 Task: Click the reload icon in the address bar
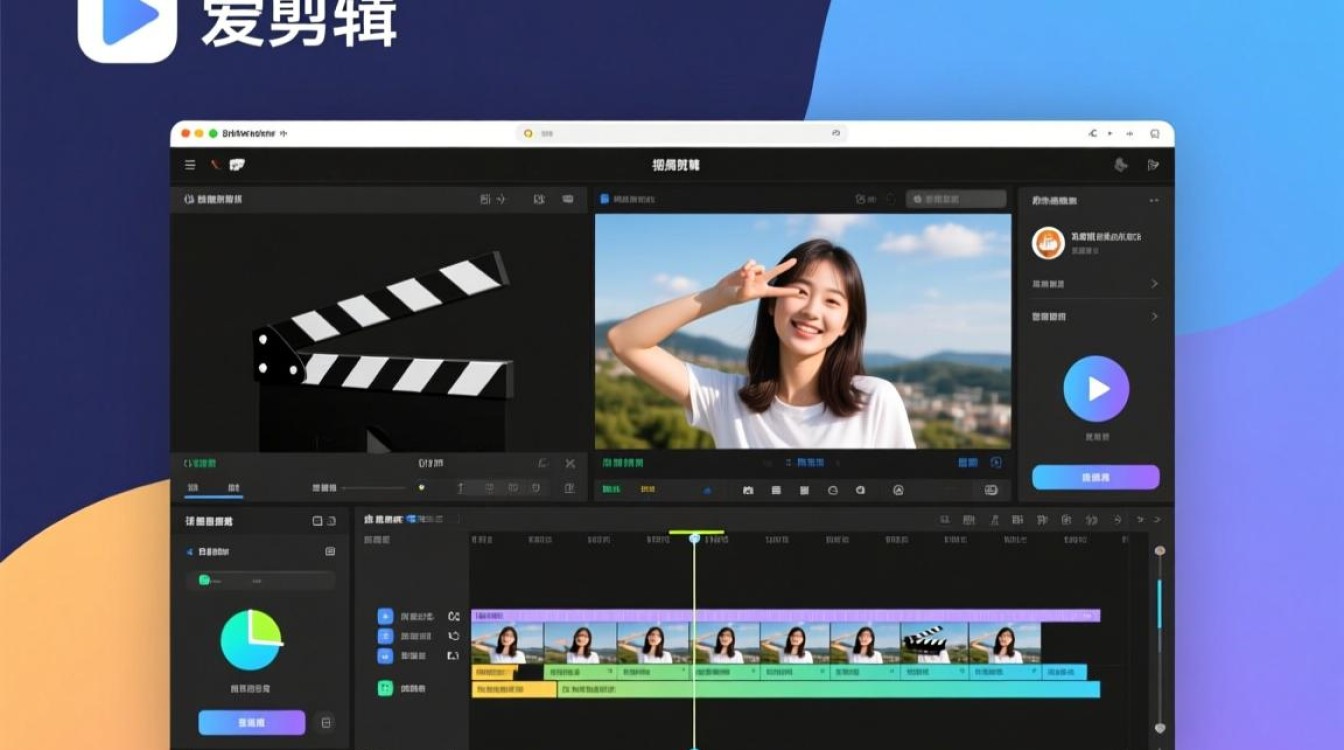835,133
